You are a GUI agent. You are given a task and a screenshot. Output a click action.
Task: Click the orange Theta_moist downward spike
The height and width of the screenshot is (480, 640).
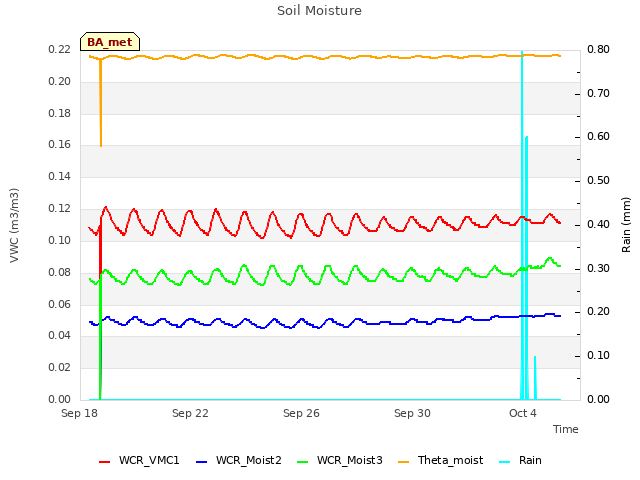[101, 102]
